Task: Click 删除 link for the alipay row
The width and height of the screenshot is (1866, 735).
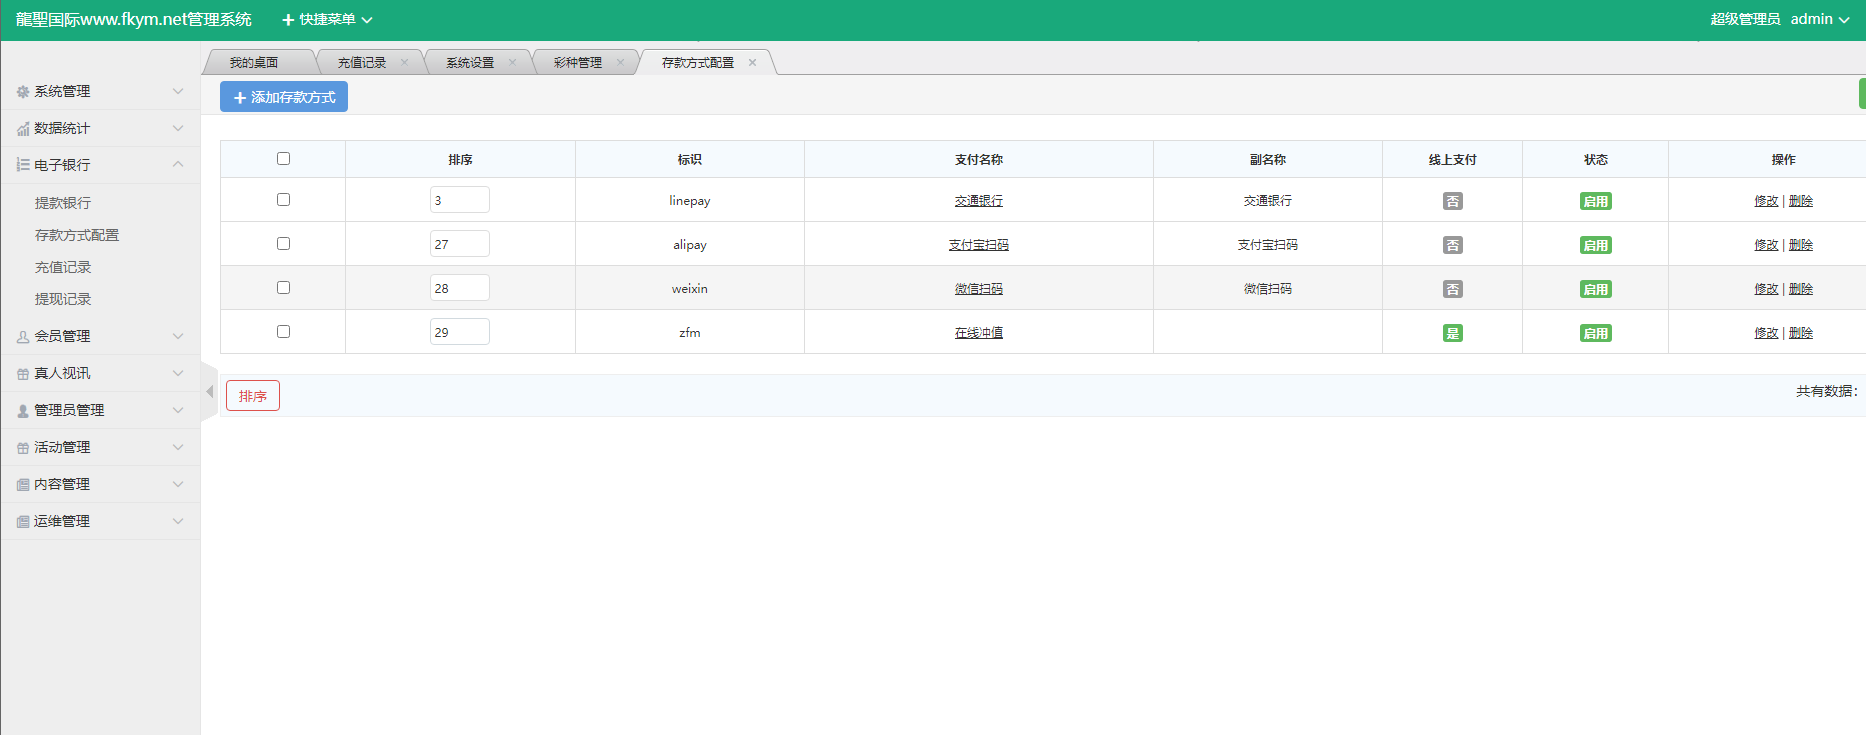Action: 1800,245
